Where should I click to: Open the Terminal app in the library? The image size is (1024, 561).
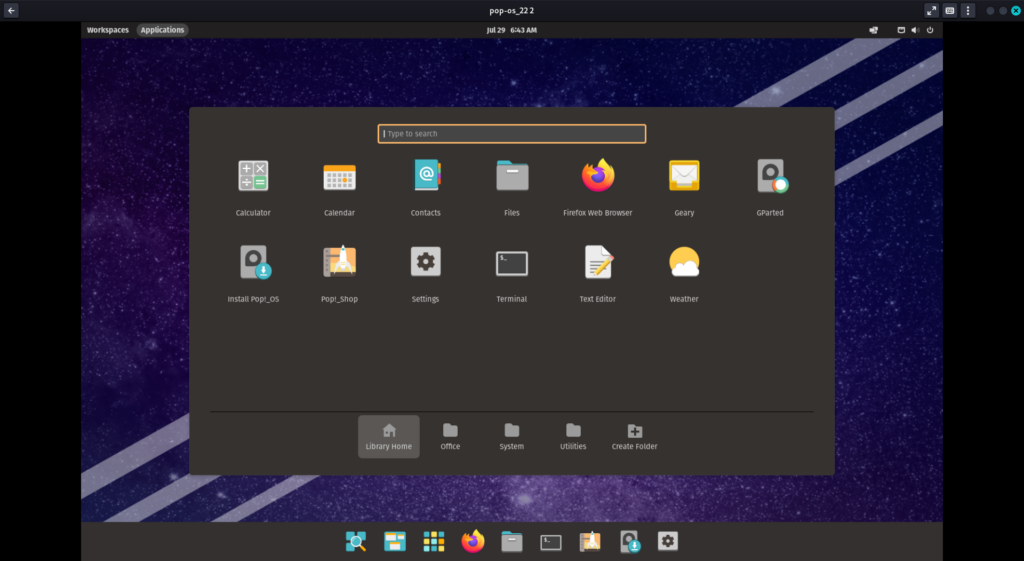(x=512, y=263)
